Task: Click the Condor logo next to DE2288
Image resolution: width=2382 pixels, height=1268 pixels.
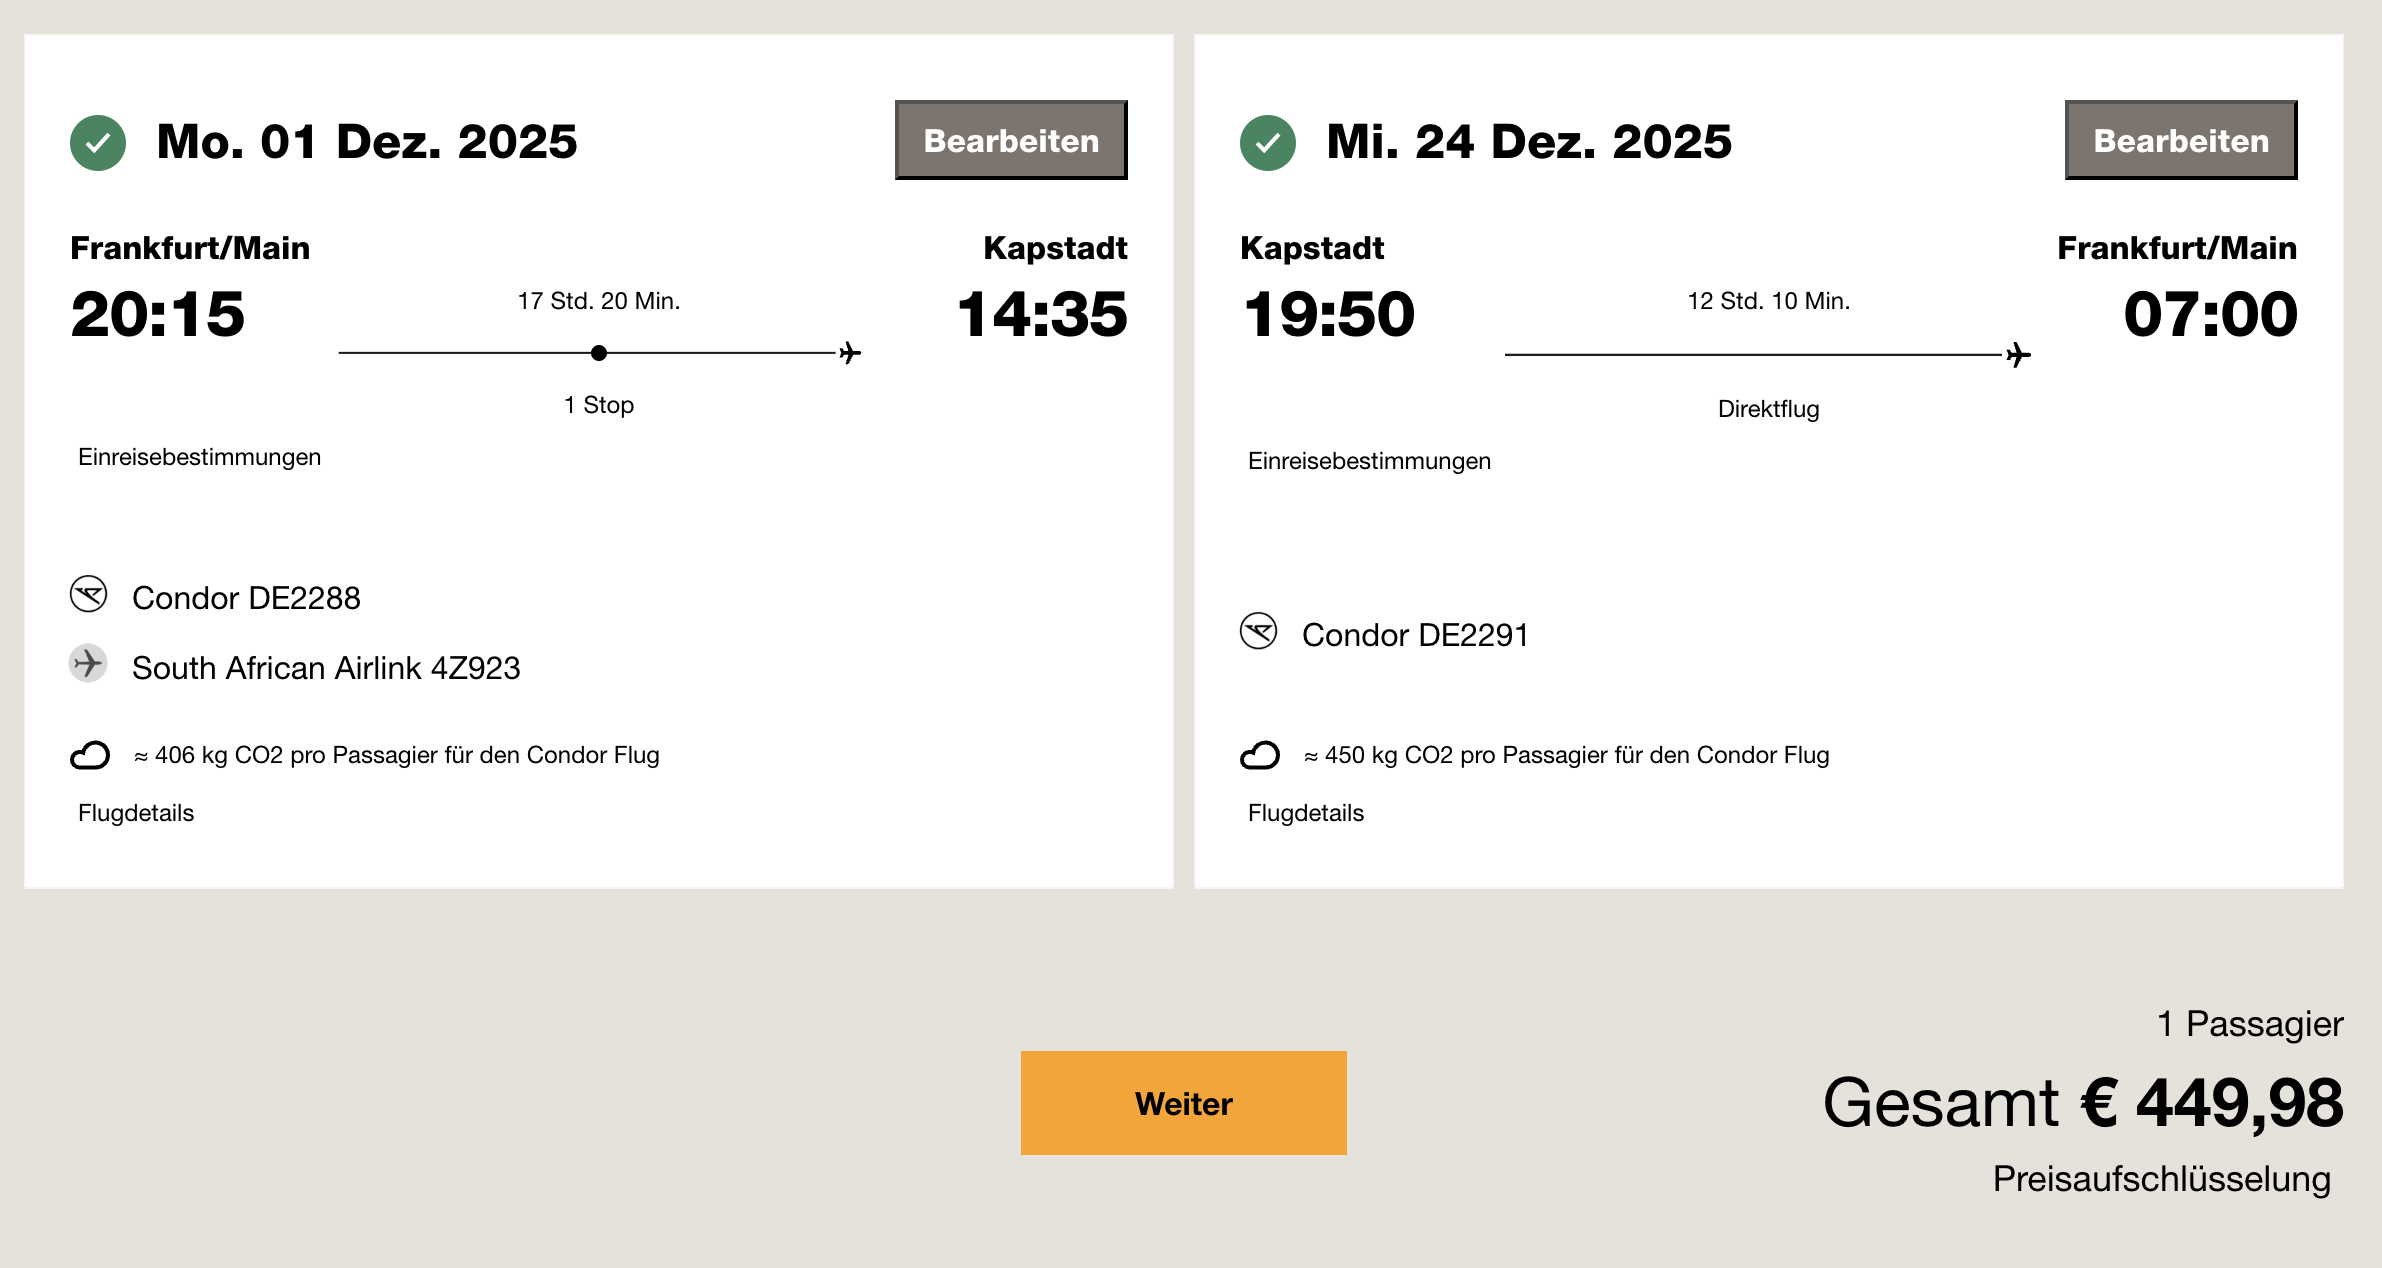Action: [x=89, y=594]
